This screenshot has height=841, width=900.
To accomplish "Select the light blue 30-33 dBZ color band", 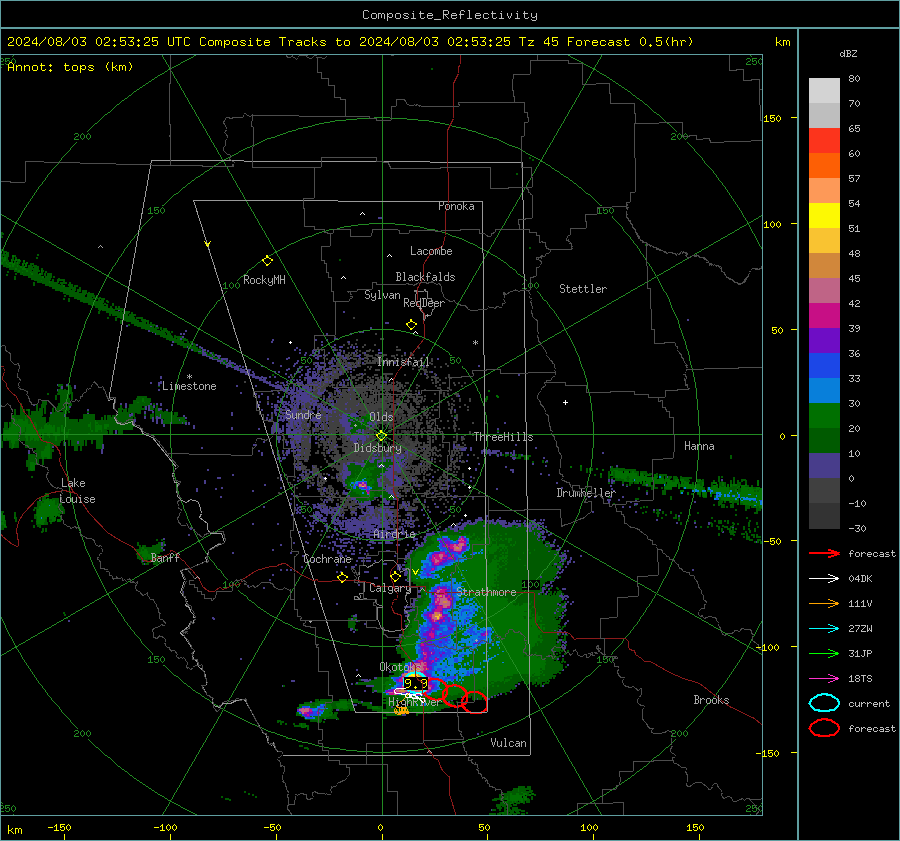I will pyautogui.click(x=824, y=391).
